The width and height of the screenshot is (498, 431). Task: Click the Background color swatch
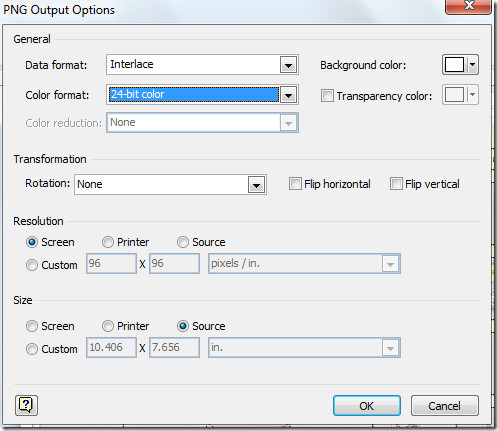click(x=455, y=65)
